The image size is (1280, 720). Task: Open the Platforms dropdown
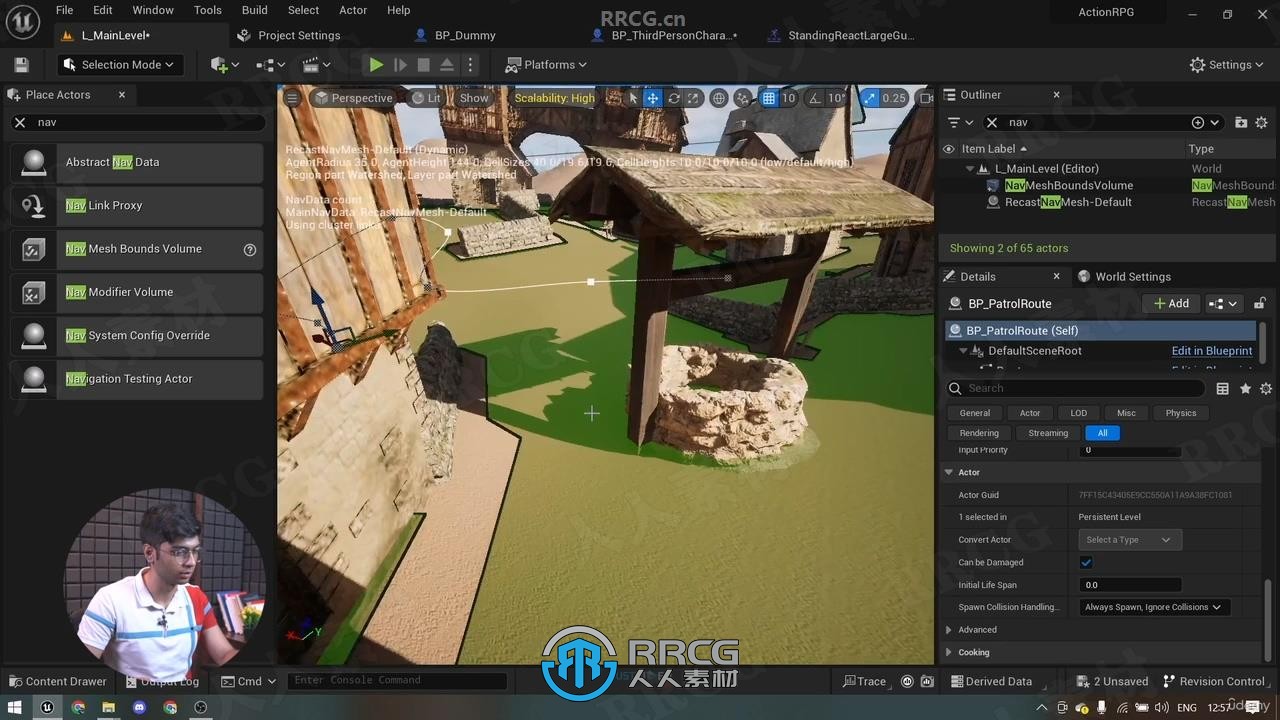(x=546, y=65)
